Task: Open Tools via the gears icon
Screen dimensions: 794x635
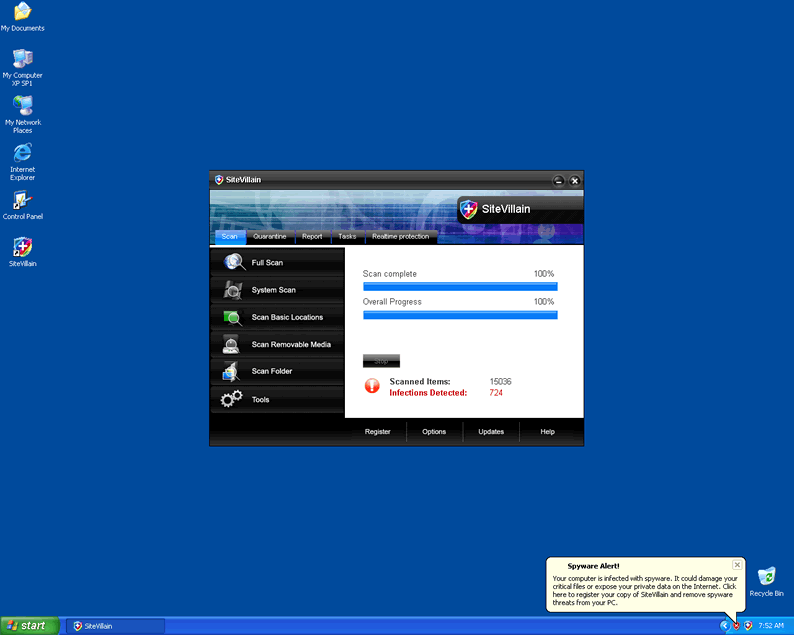Action: (232, 399)
